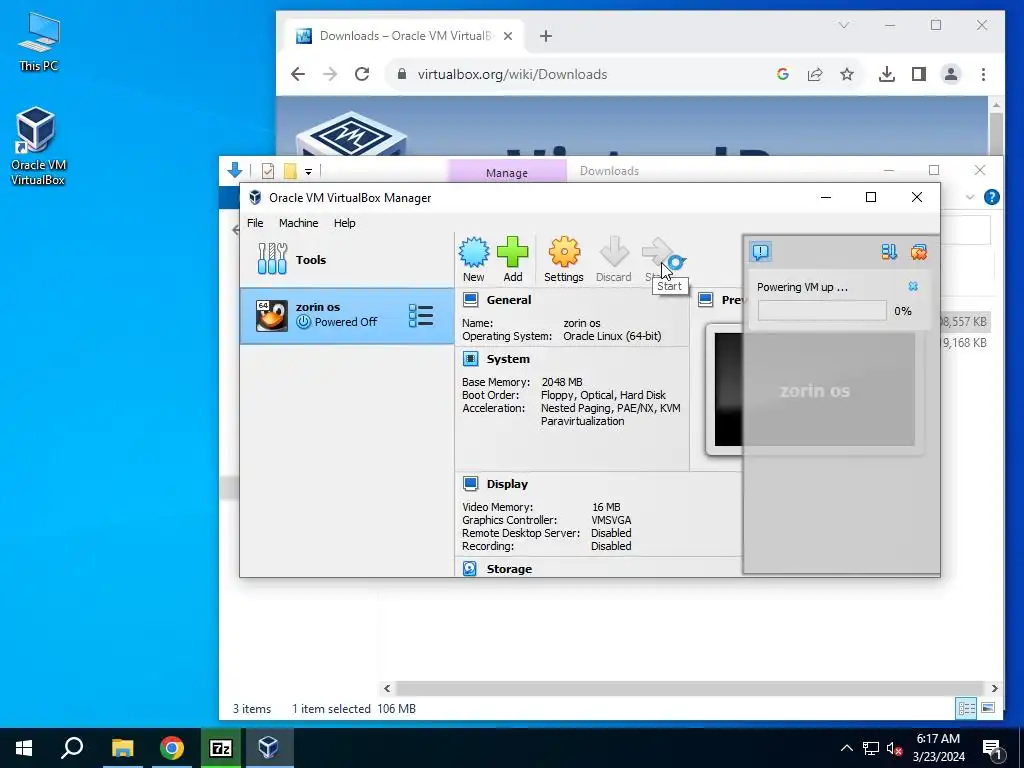Open the Windows action center notifications icon
This screenshot has width=1024, height=768.
point(991,748)
